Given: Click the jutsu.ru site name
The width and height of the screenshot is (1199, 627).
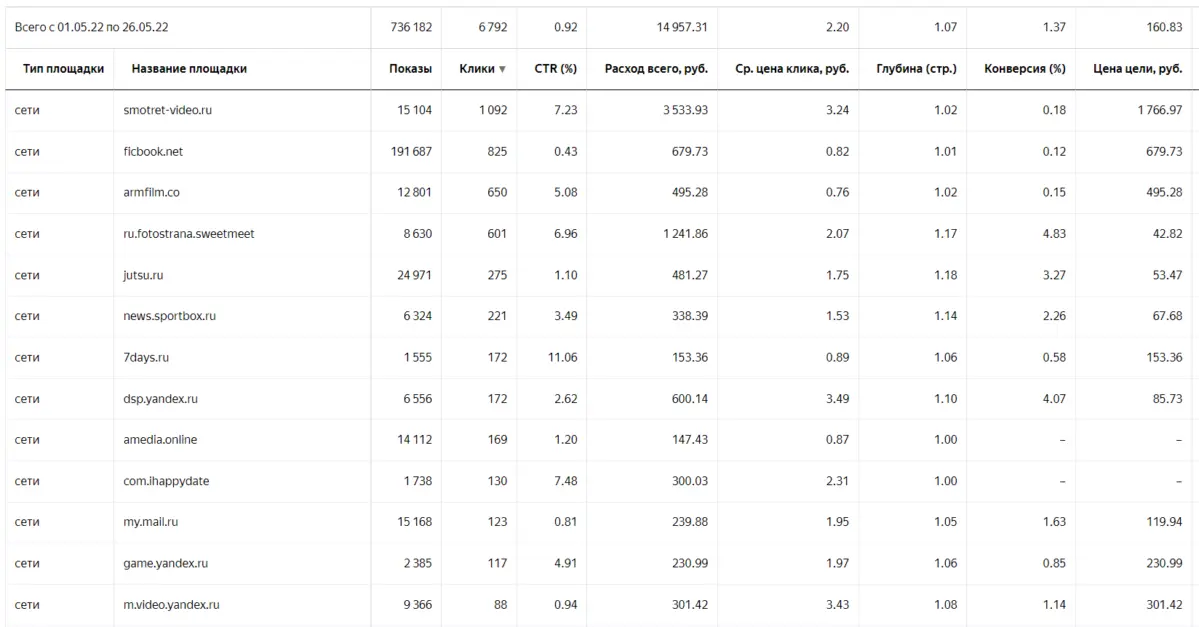Looking at the screenshot, I should [x=143, y=275].
